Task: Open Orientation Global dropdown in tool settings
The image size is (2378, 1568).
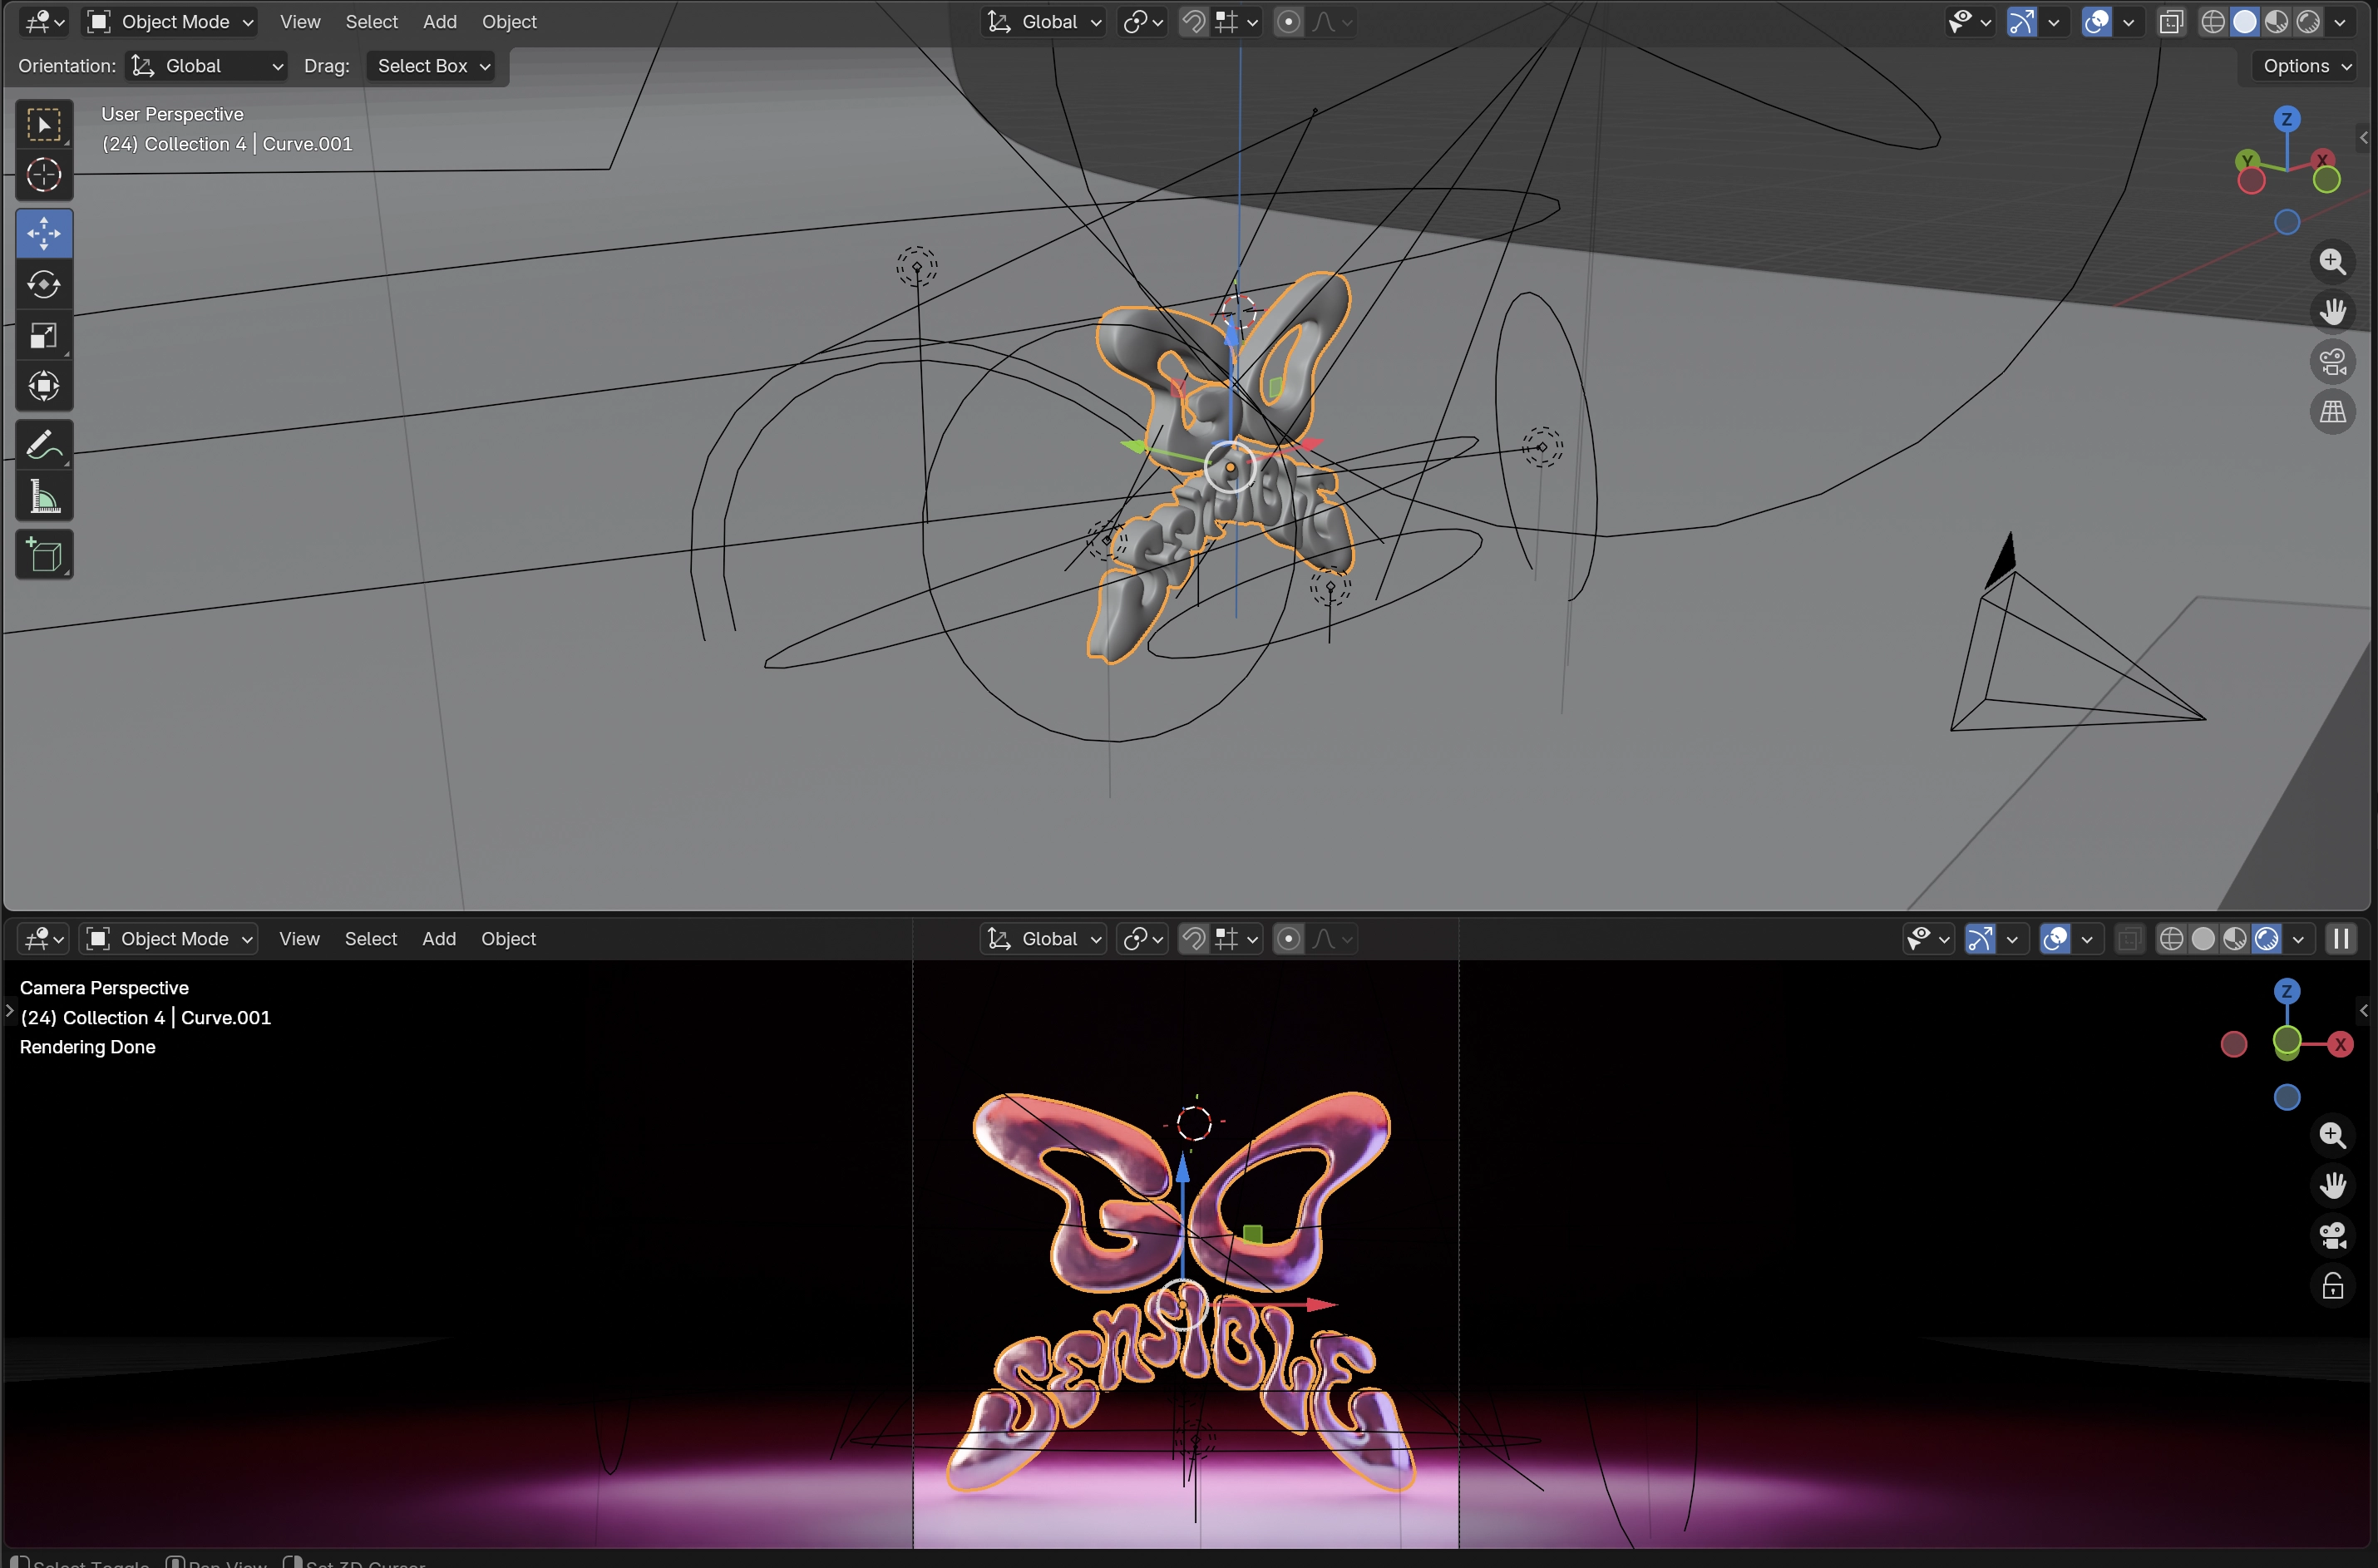Action: [x=207, y=66]
